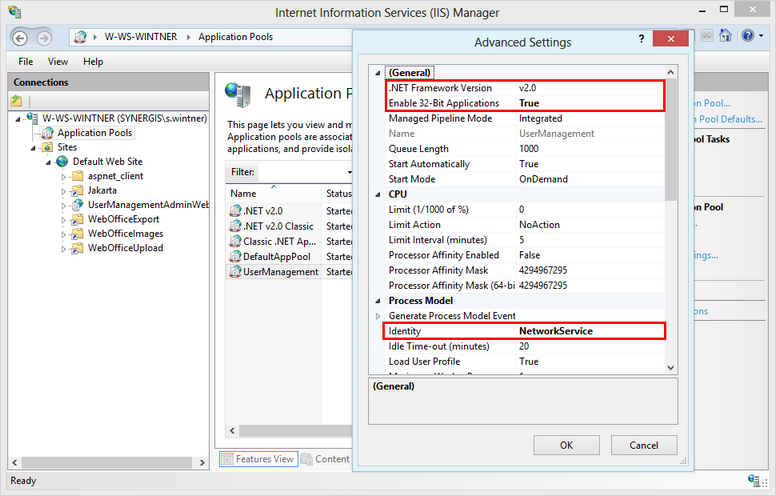
Task: Open the Filter dropdown arrow
Action: [x=349, y=172]
